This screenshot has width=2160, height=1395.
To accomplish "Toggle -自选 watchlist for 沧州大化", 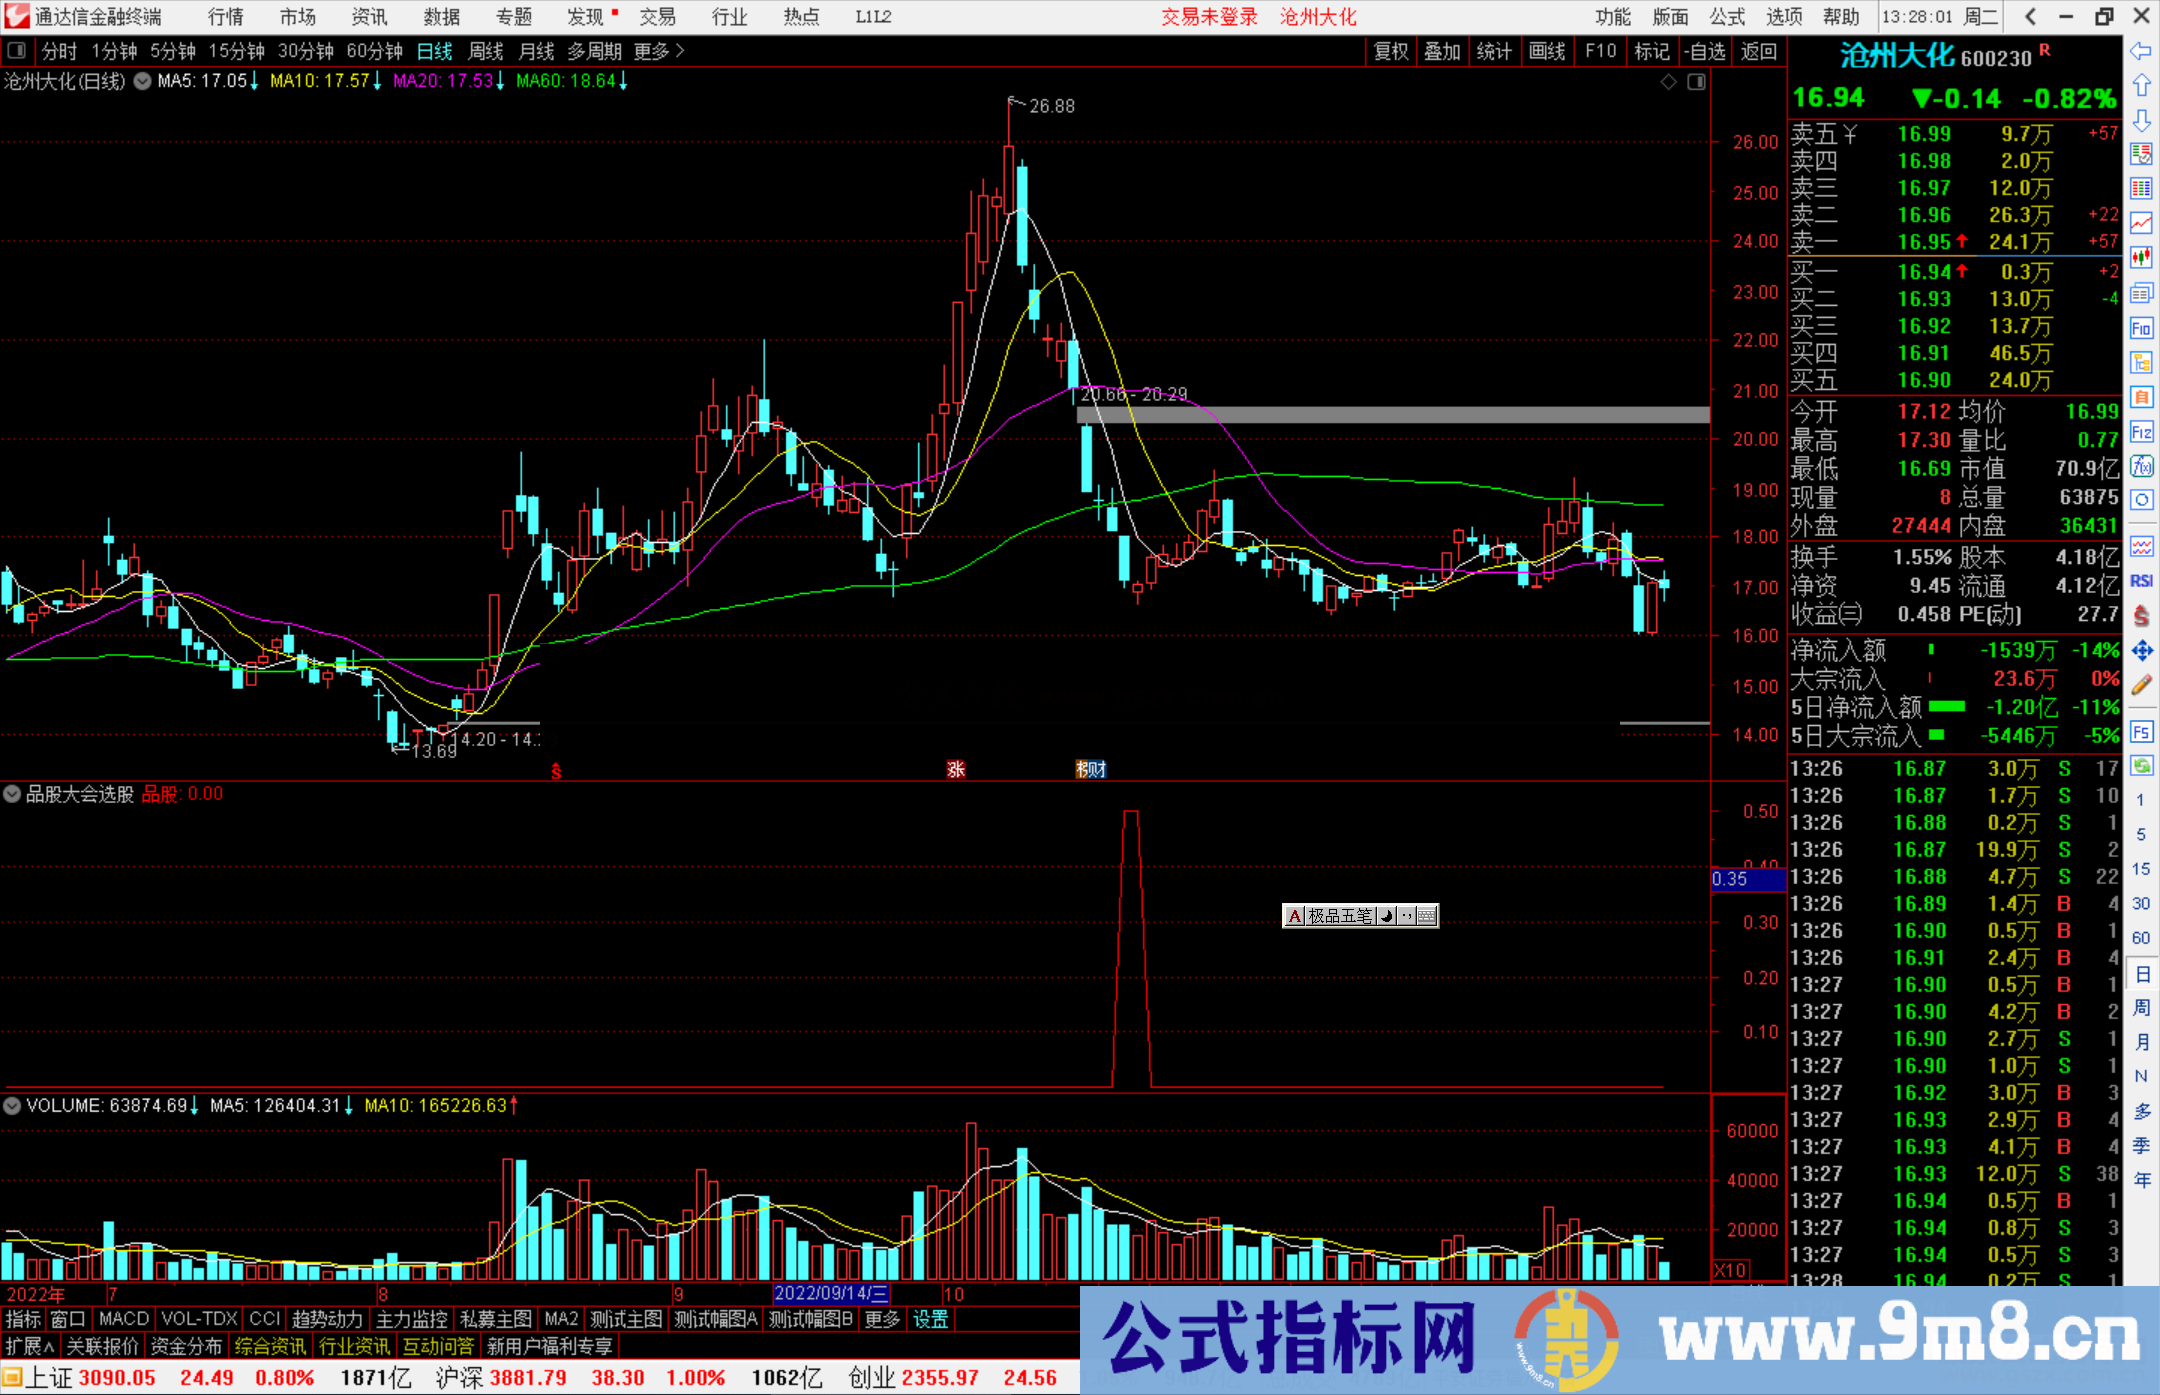I will tap(1706, 51).
